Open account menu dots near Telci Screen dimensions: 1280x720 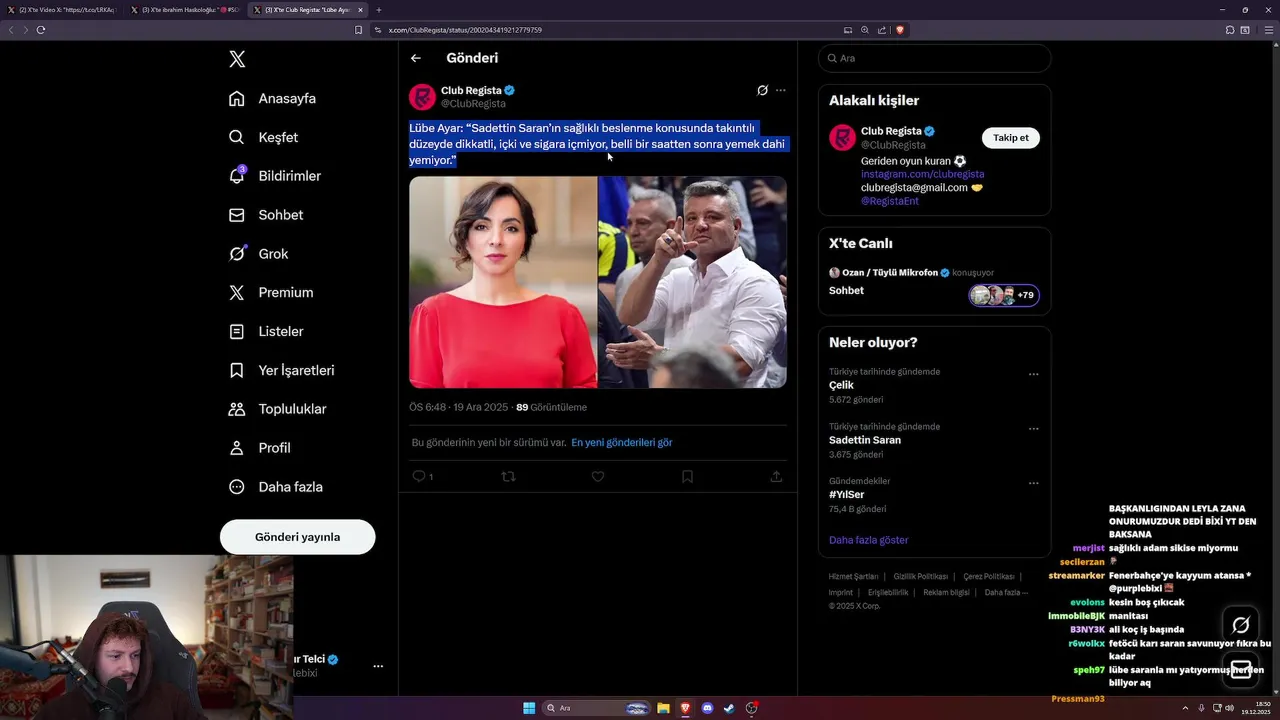point(378,666)
